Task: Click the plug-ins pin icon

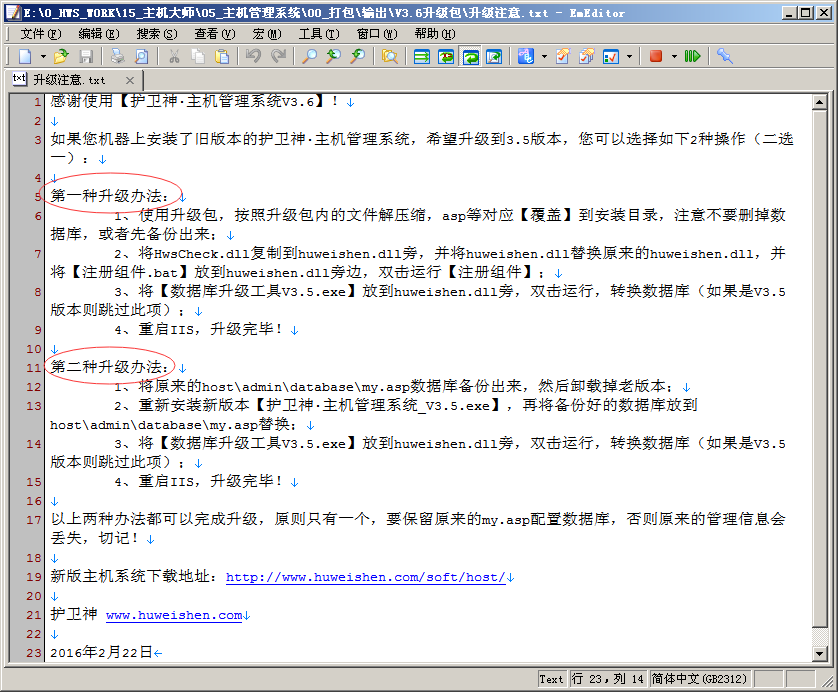Action: 725,56
